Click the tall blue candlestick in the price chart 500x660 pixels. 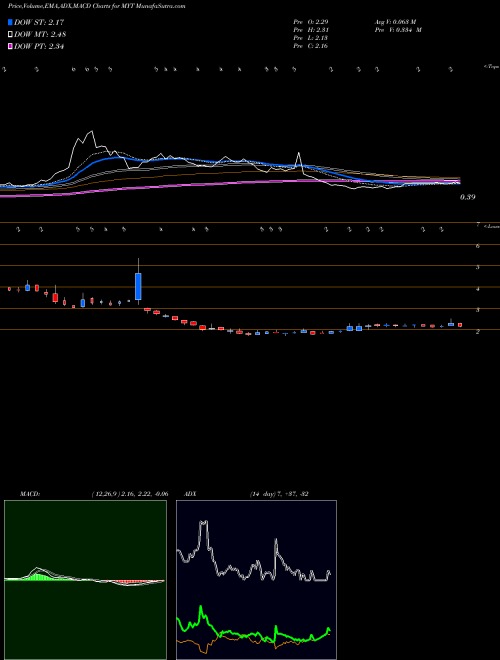tap(138, 286)
